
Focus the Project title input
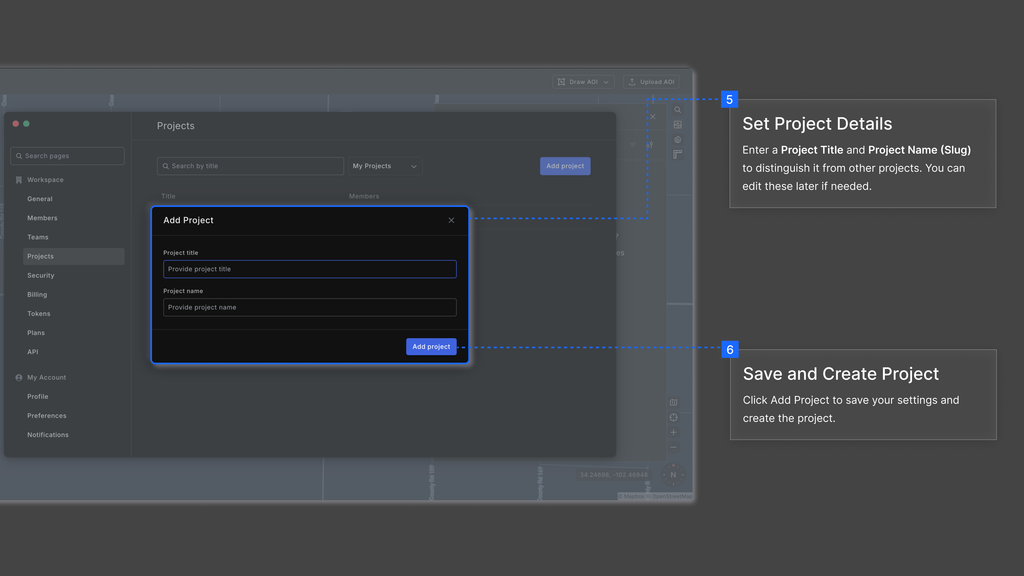click(310, 269)
